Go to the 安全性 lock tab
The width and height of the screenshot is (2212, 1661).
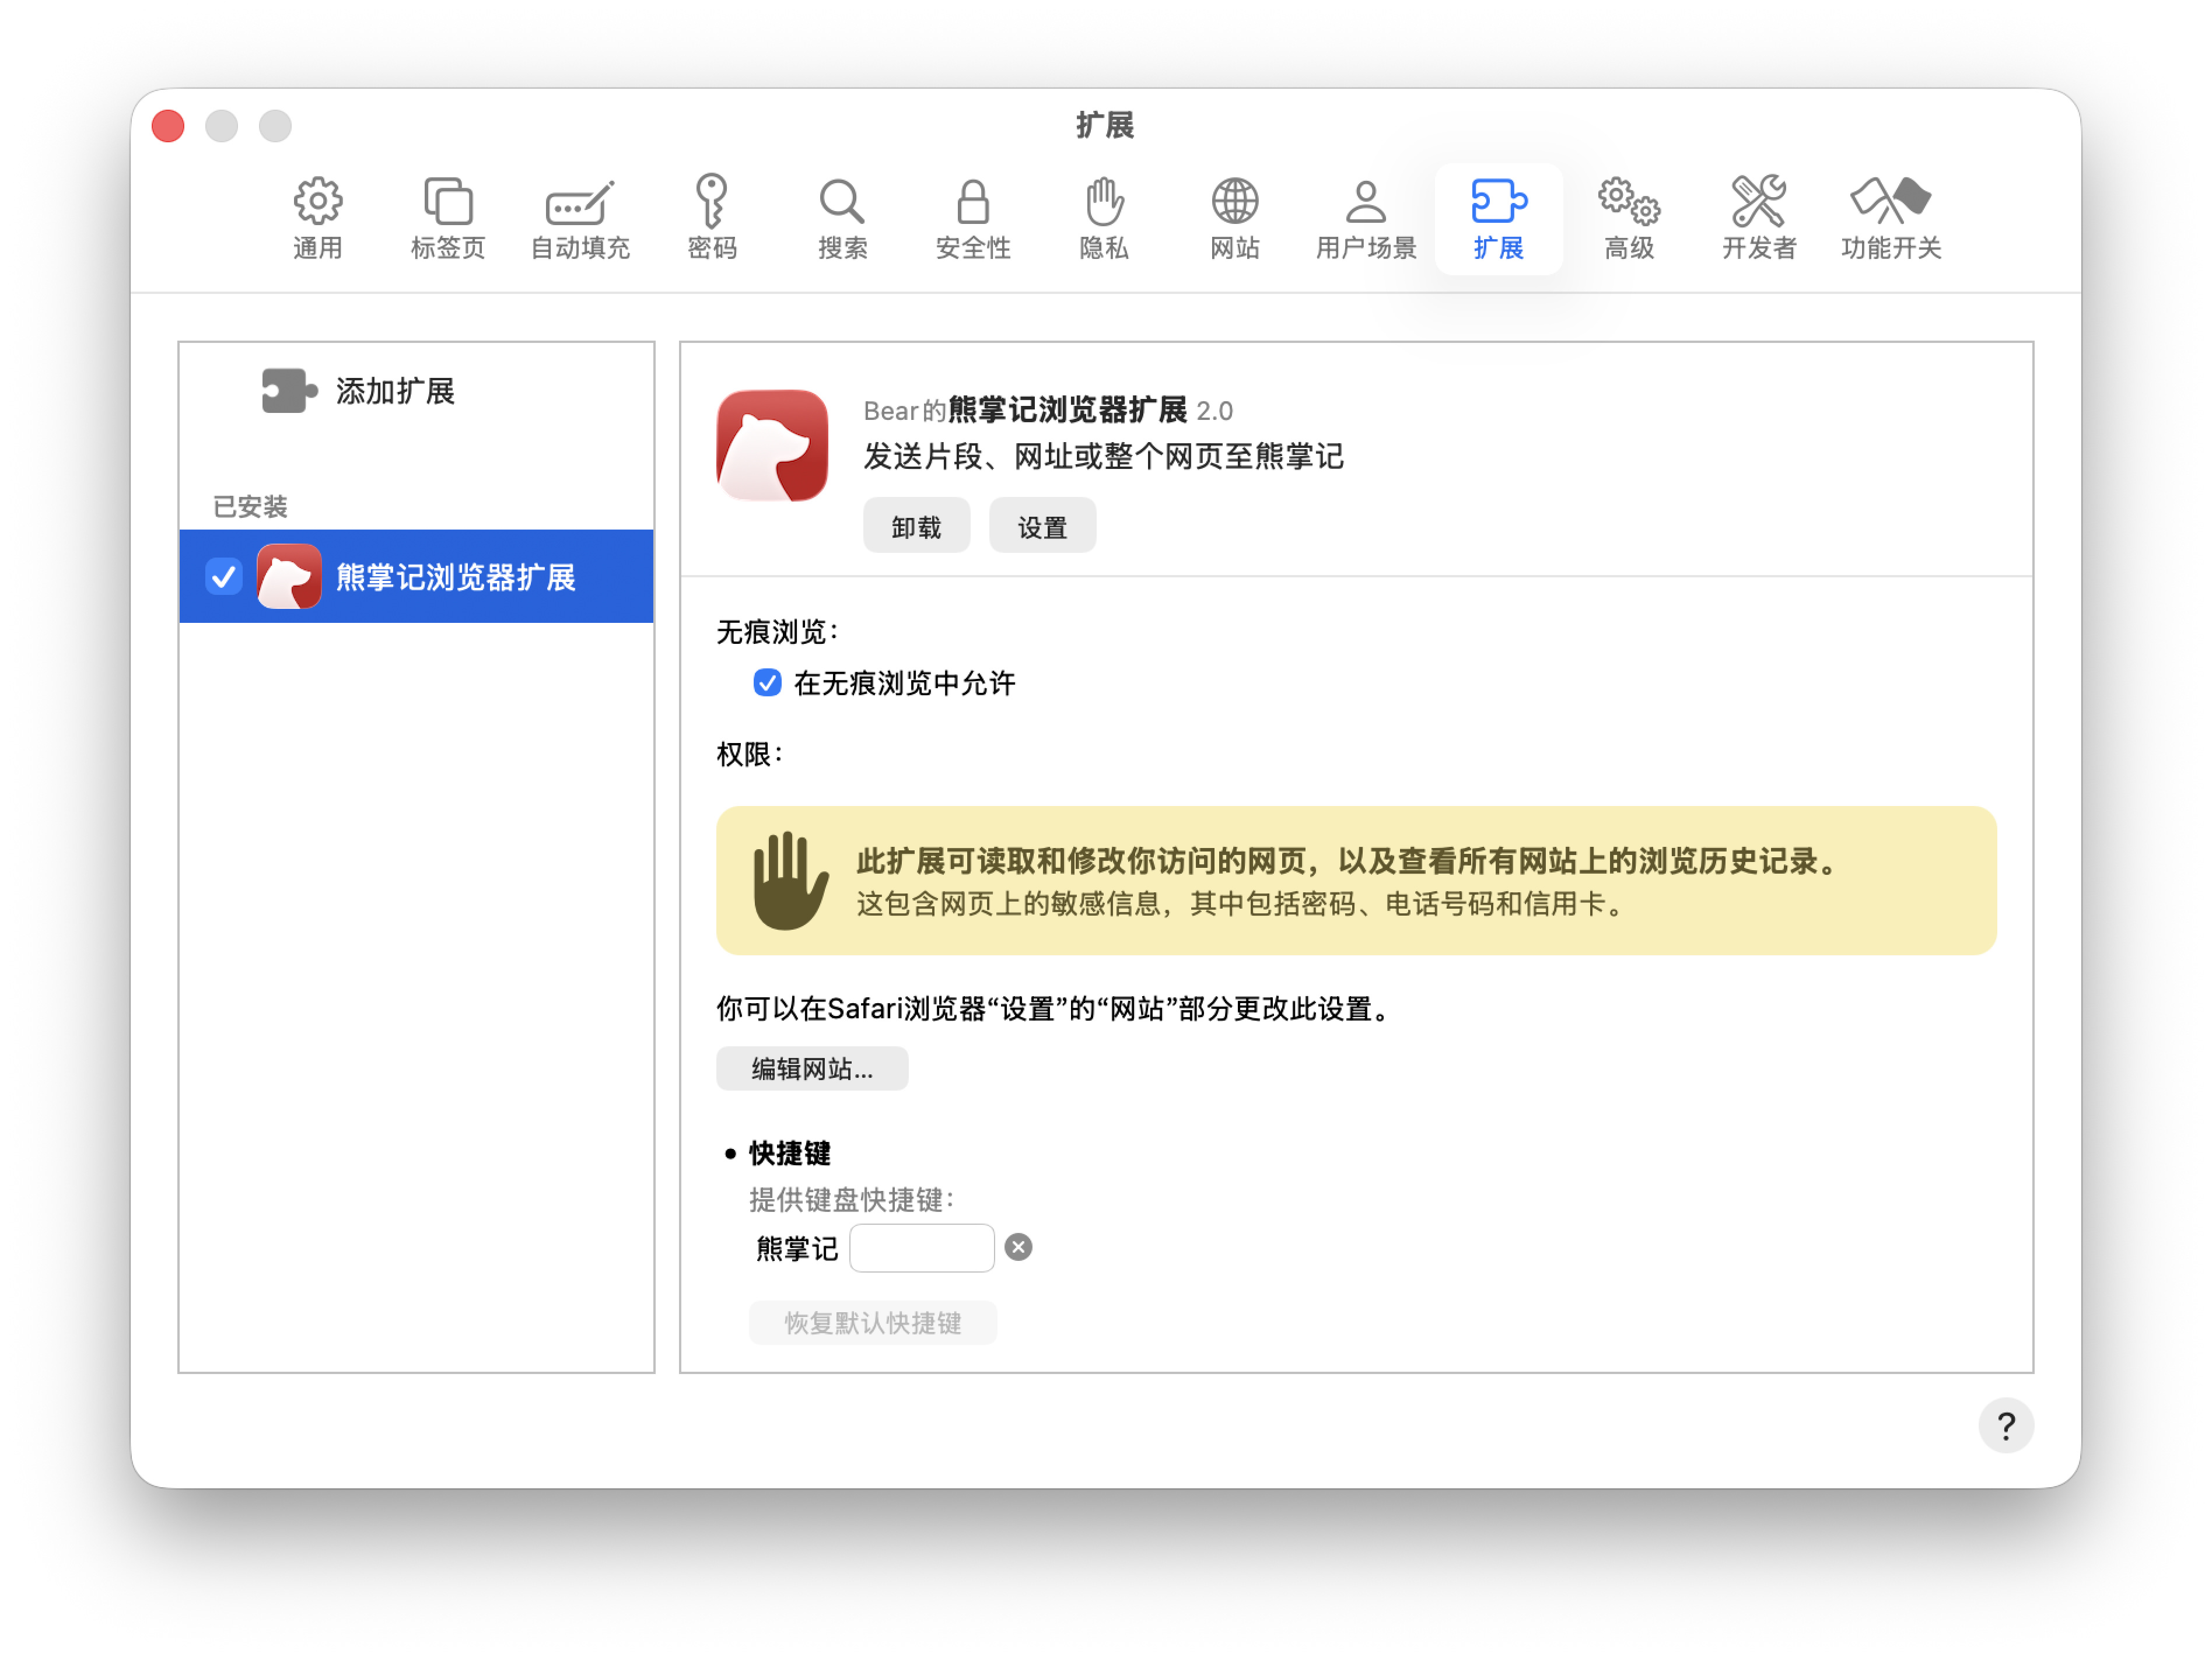pyautogui.click(x=973, y=218)
